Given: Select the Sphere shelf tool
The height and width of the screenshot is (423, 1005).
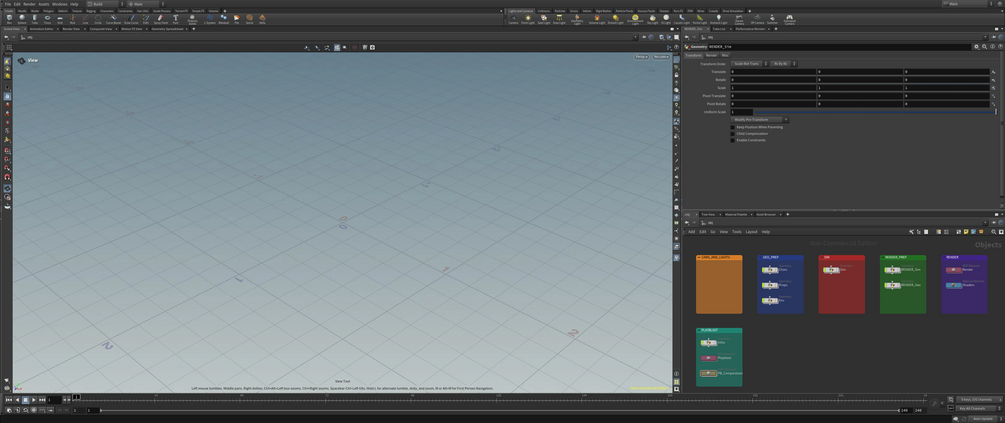Looking at the screenshot, I should point(22,19).
